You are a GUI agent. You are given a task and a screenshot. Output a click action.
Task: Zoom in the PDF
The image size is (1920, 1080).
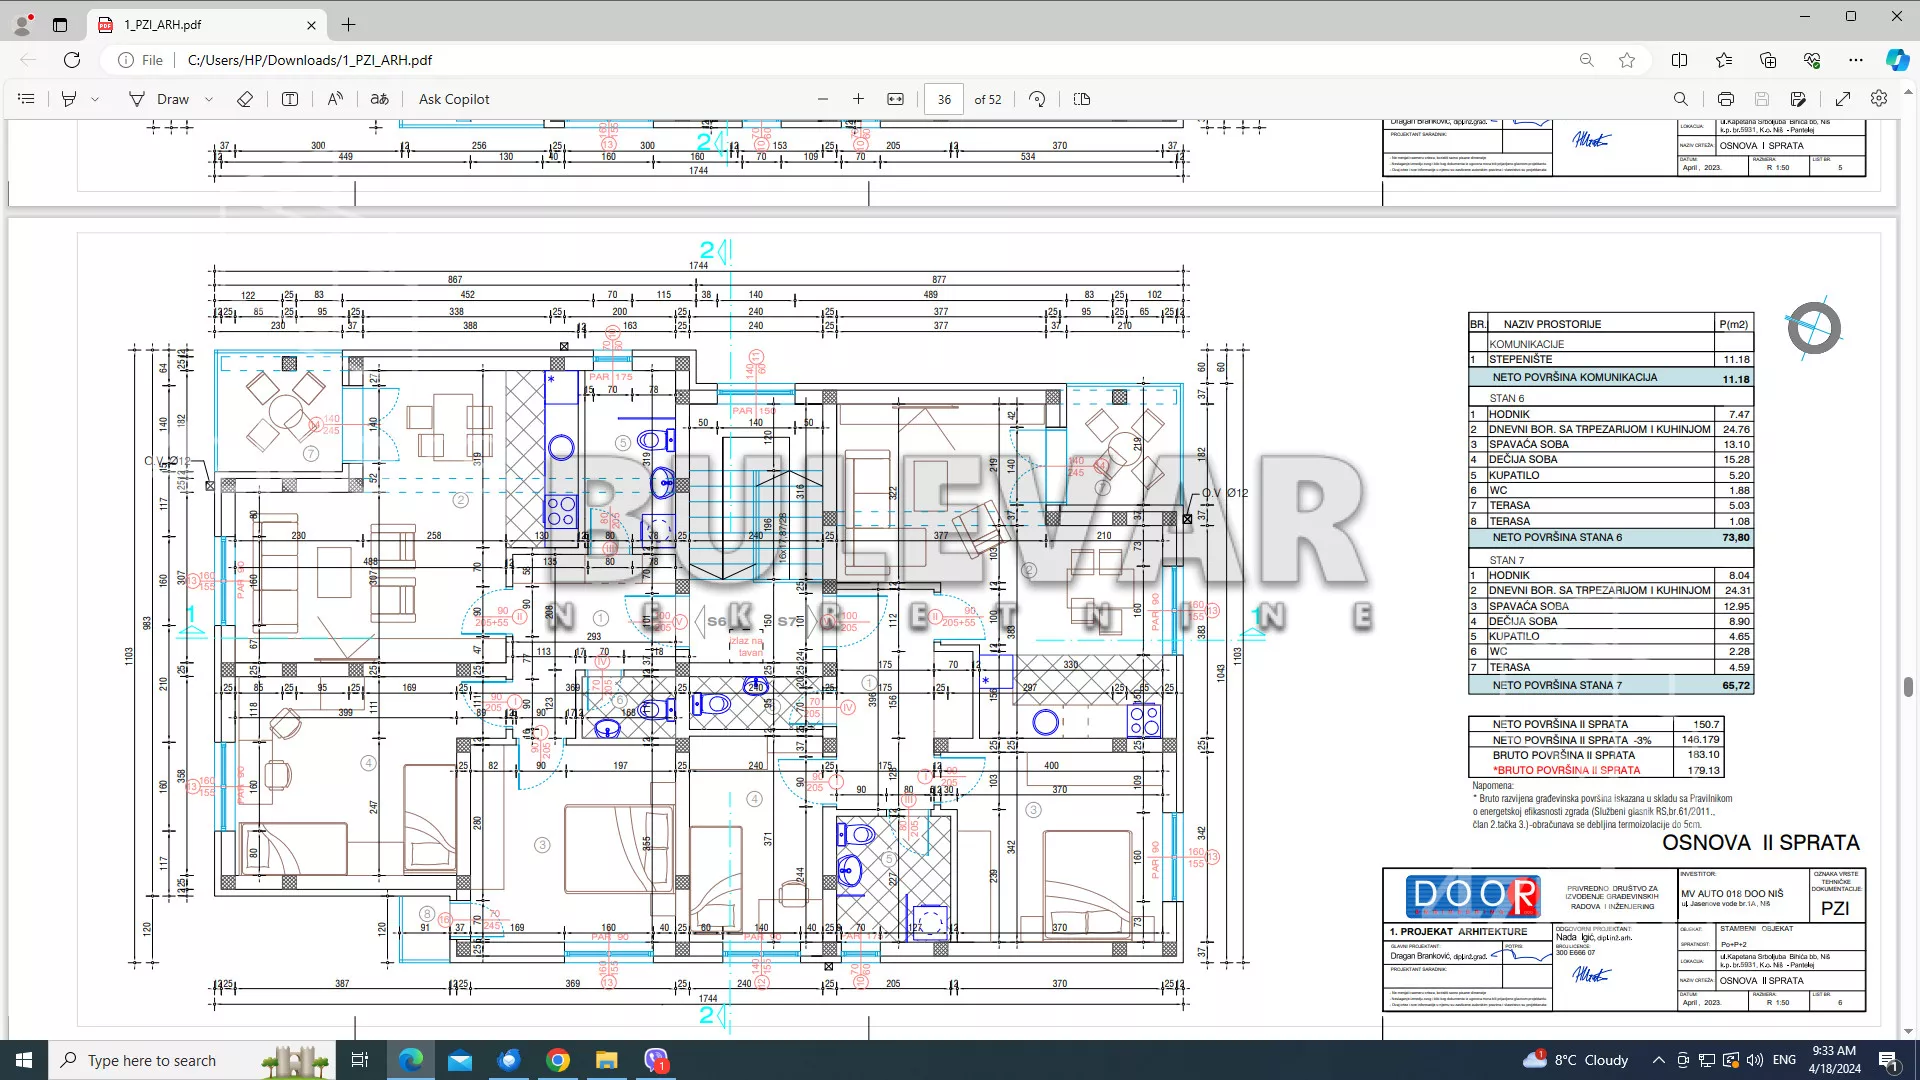(x=858, y=99)
